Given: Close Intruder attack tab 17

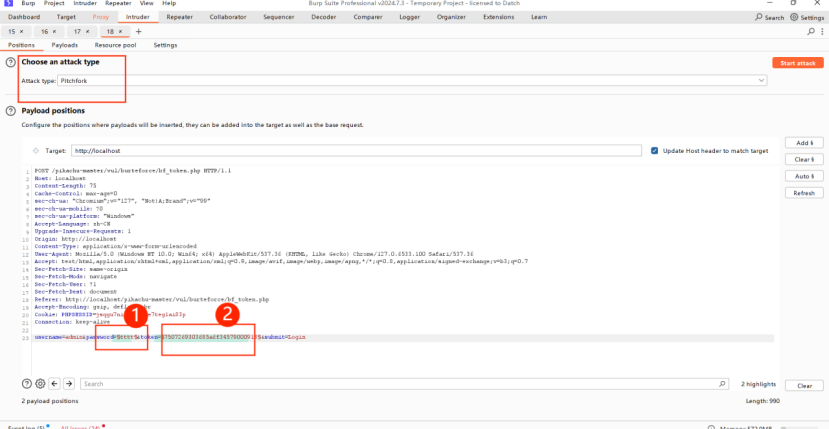Looking at the screenshot, I should 87,32.
